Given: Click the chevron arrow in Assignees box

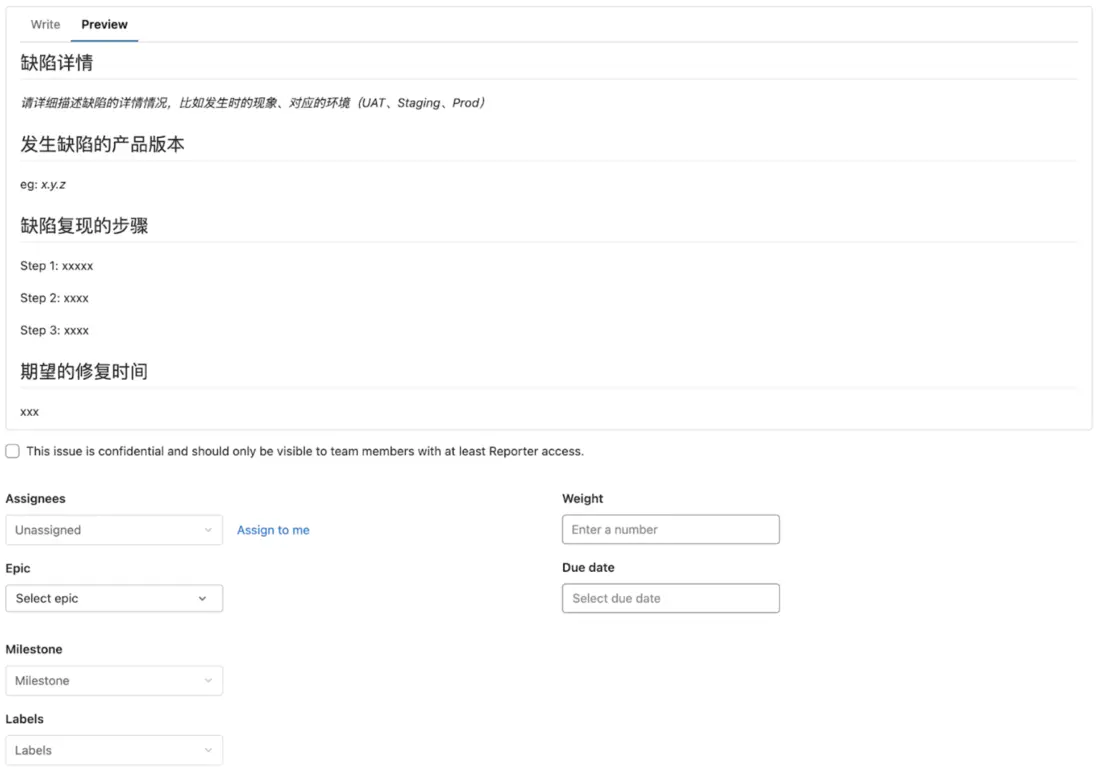Looking at the screenshot, I should click(x=208, y=530).
